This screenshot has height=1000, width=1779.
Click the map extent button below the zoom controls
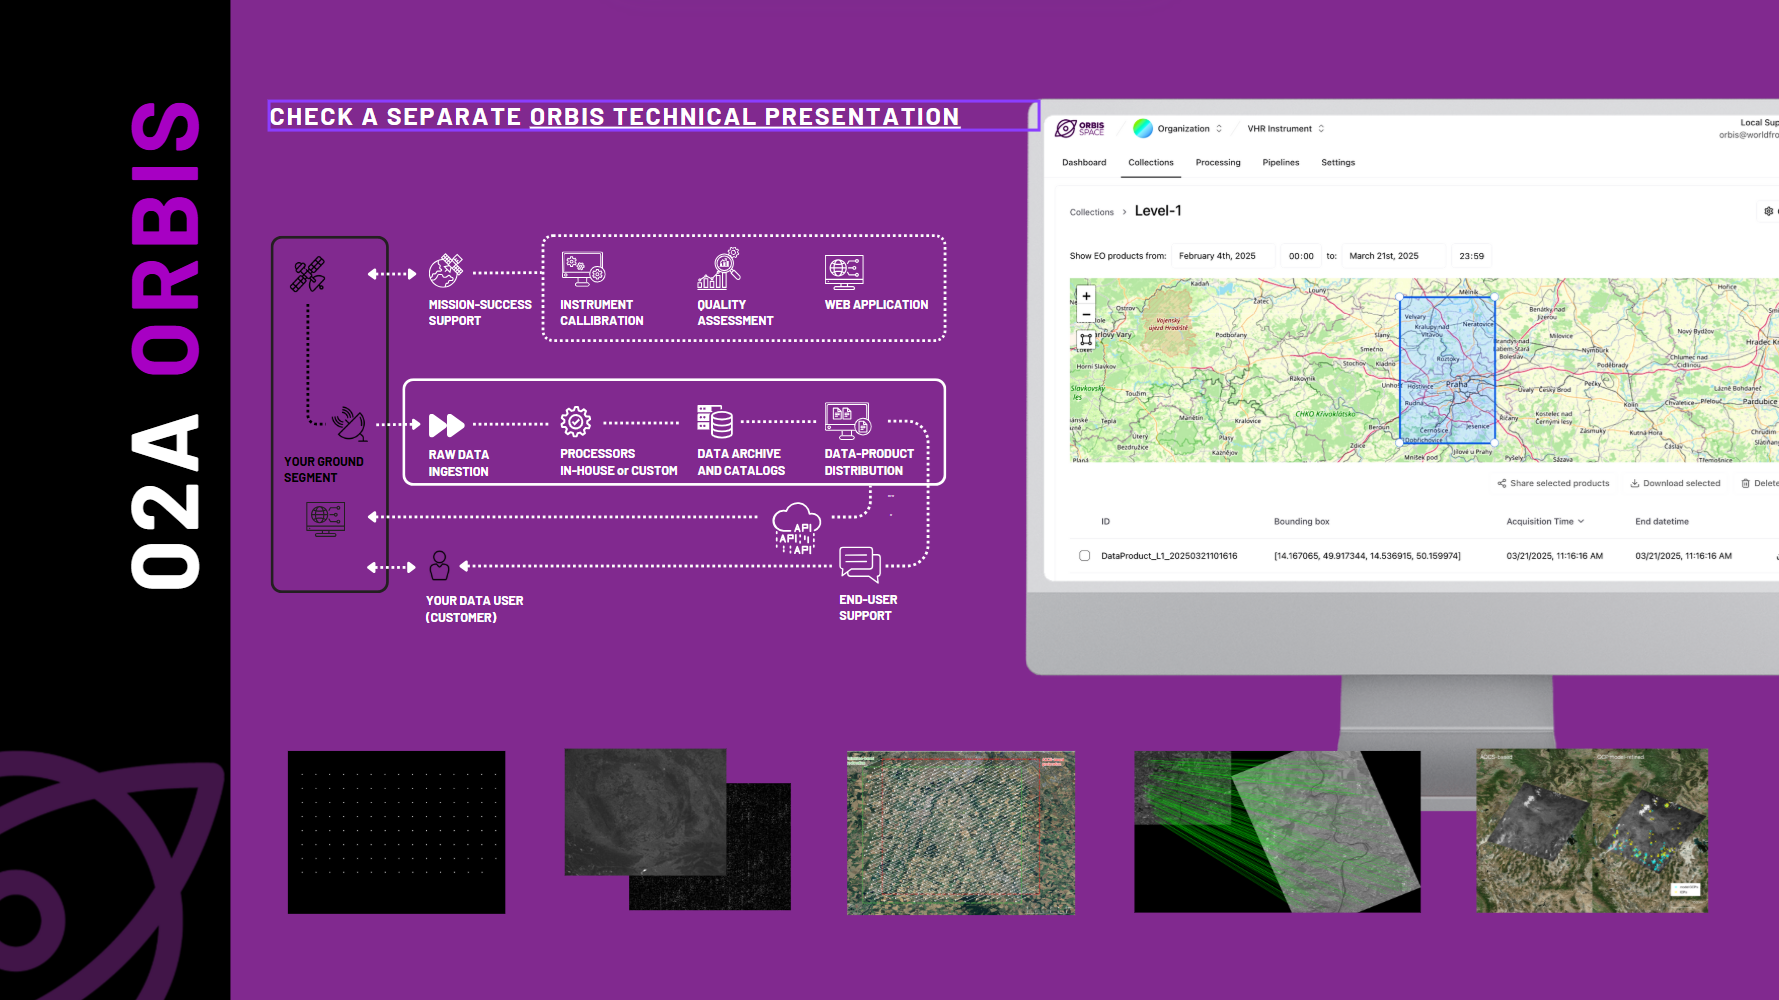click(1086, 340)
